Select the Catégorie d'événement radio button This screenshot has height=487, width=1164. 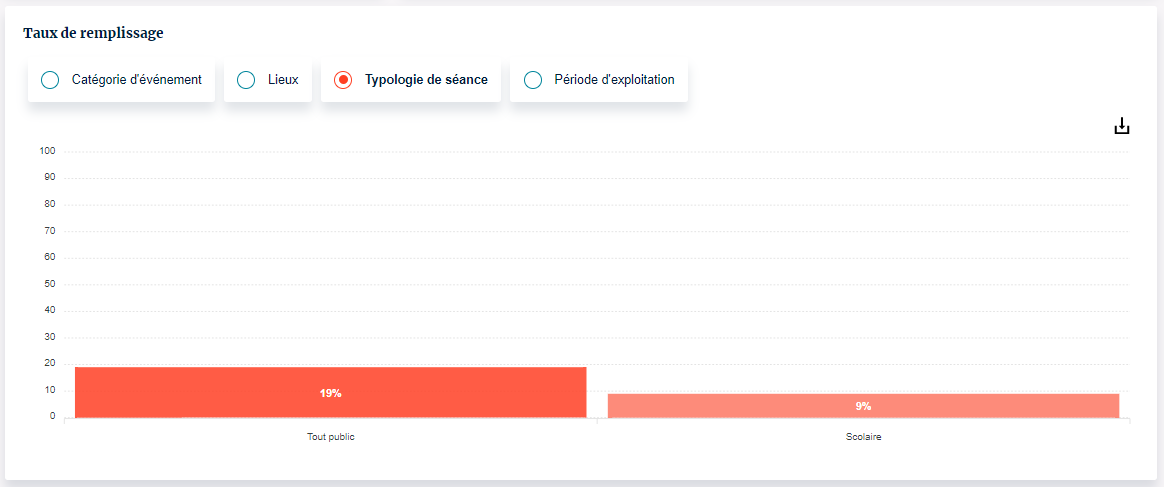pos(50,80)
